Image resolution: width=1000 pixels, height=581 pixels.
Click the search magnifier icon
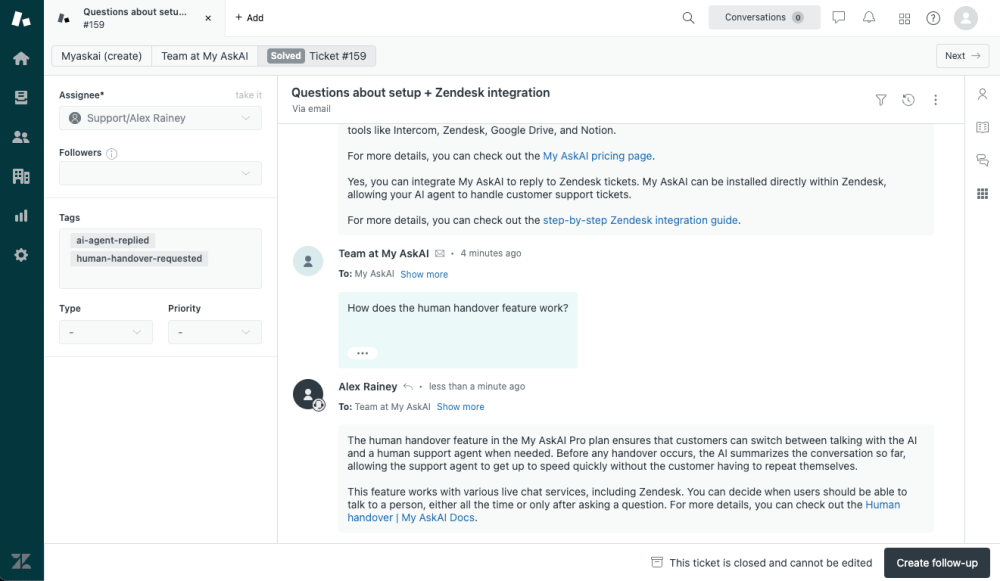coord(688,18)
